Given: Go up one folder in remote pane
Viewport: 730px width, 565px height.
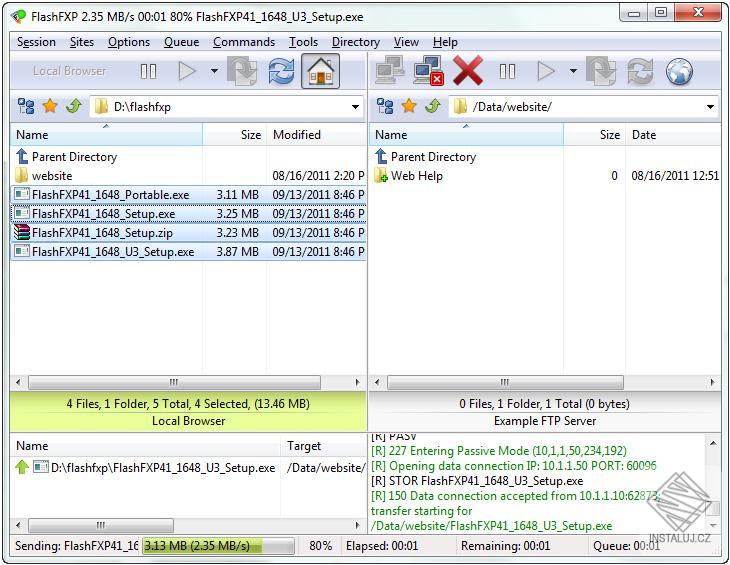Looking at the screenshot, I should tap(433, 107).
